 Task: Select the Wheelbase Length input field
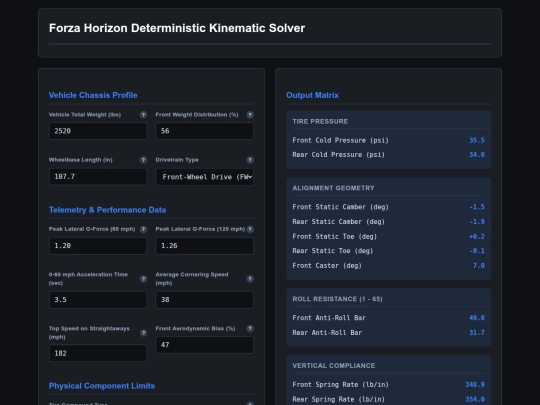[98, 177]
